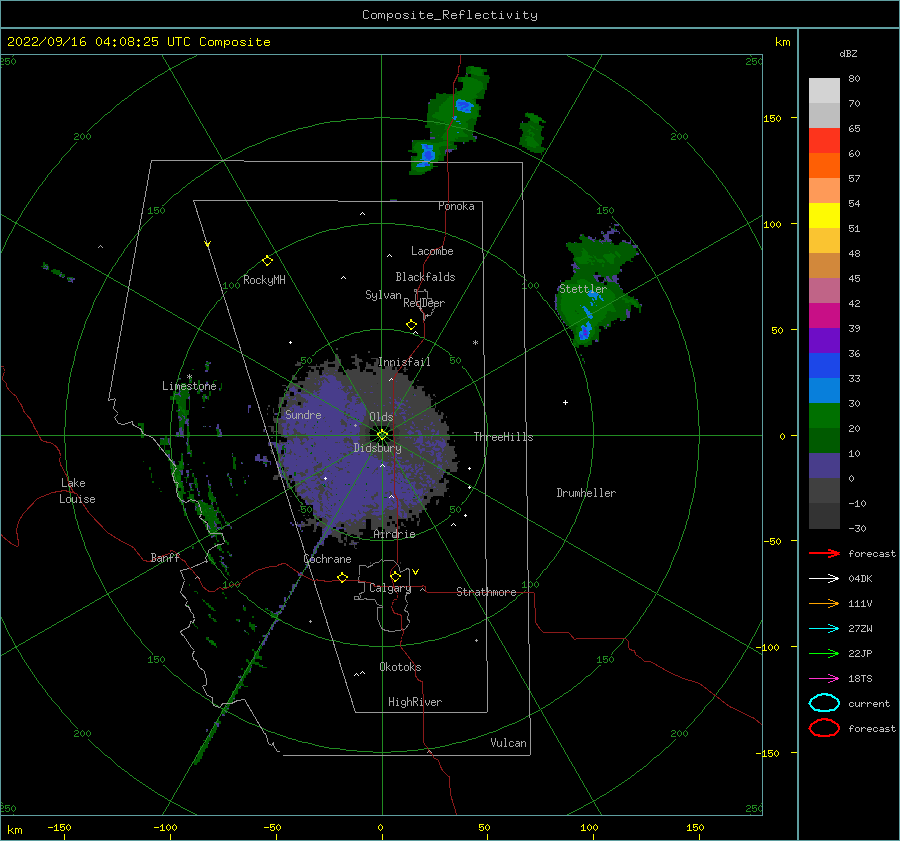Click the HighRiver label
This screenshot has height=841, width=900.
click(x=415, y=702)
